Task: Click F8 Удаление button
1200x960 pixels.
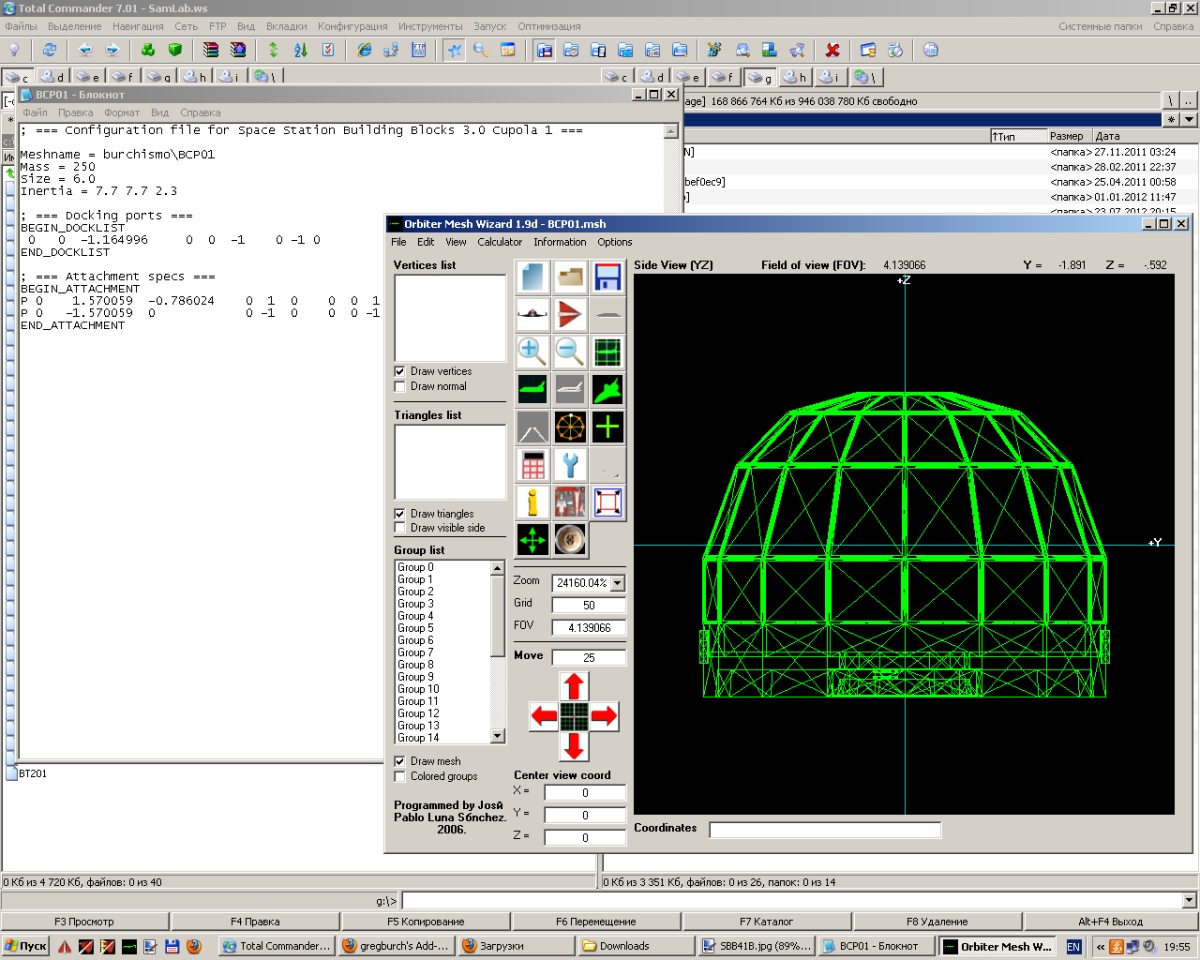Action: (x=938, y=921)
